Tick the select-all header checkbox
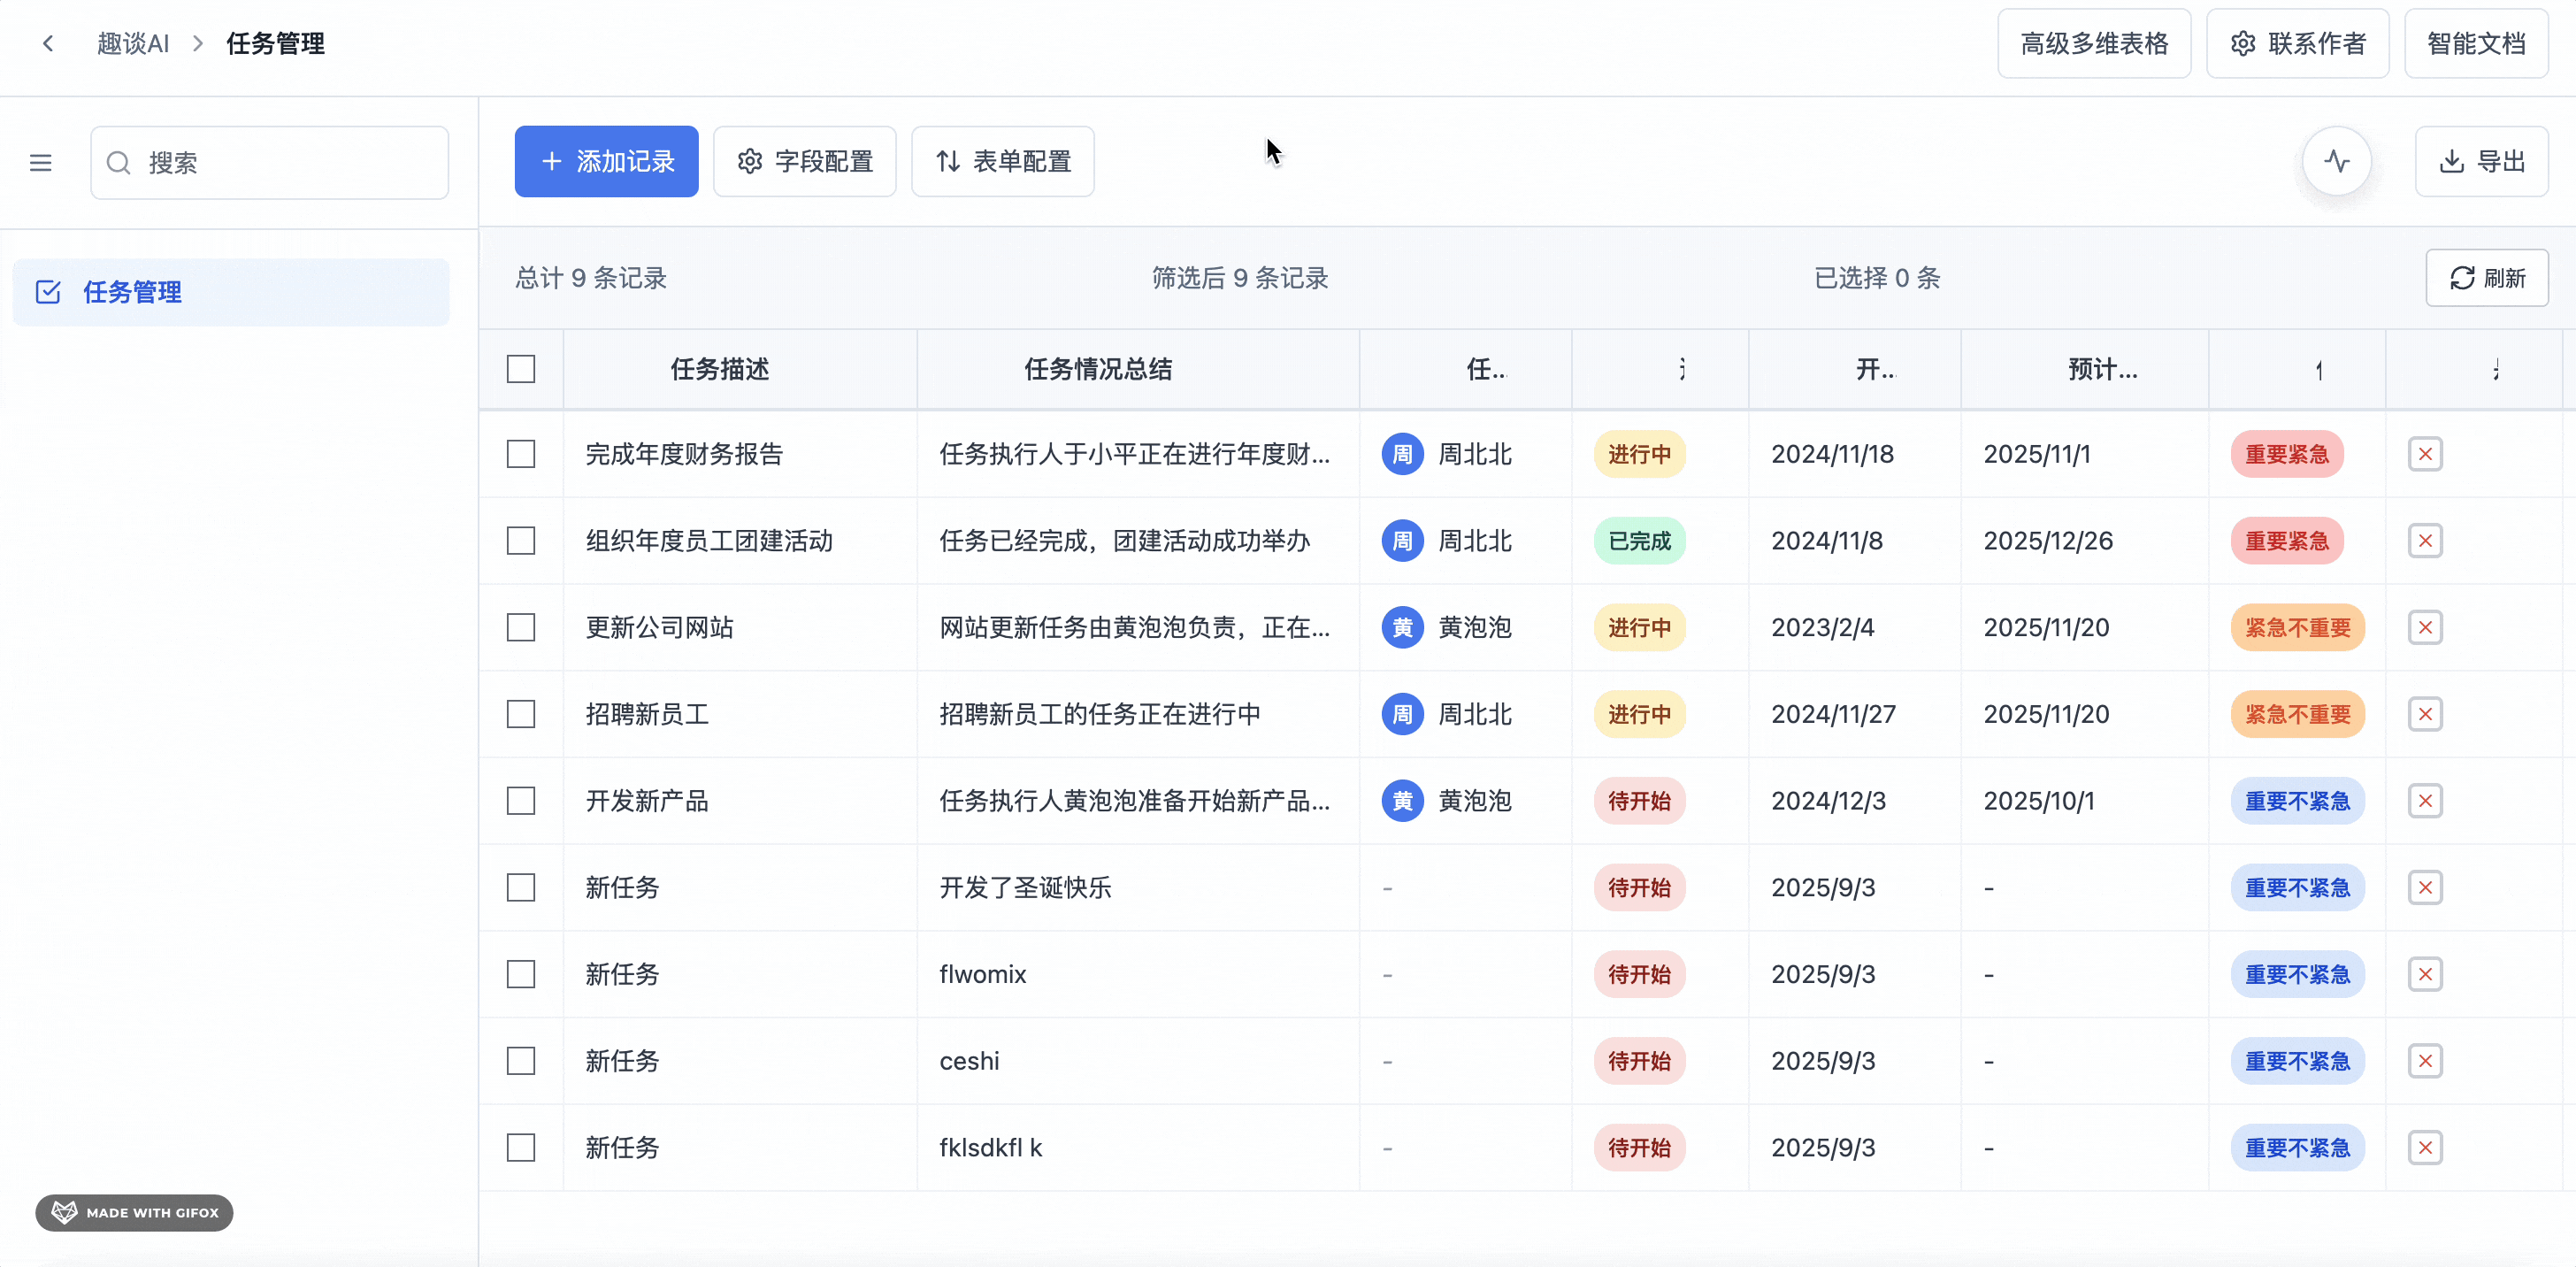 (521, 369)
